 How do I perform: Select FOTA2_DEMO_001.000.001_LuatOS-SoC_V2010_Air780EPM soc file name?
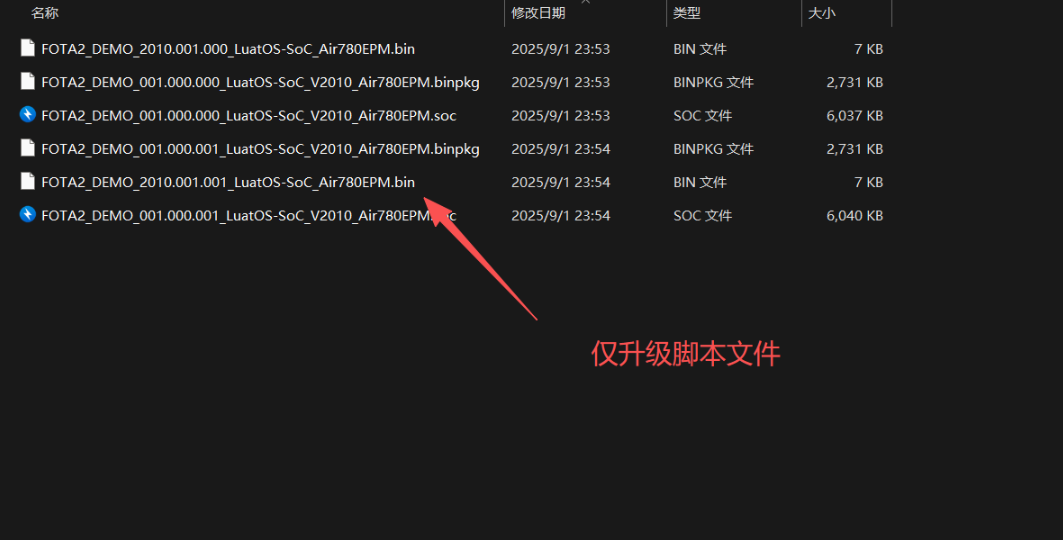249,215
